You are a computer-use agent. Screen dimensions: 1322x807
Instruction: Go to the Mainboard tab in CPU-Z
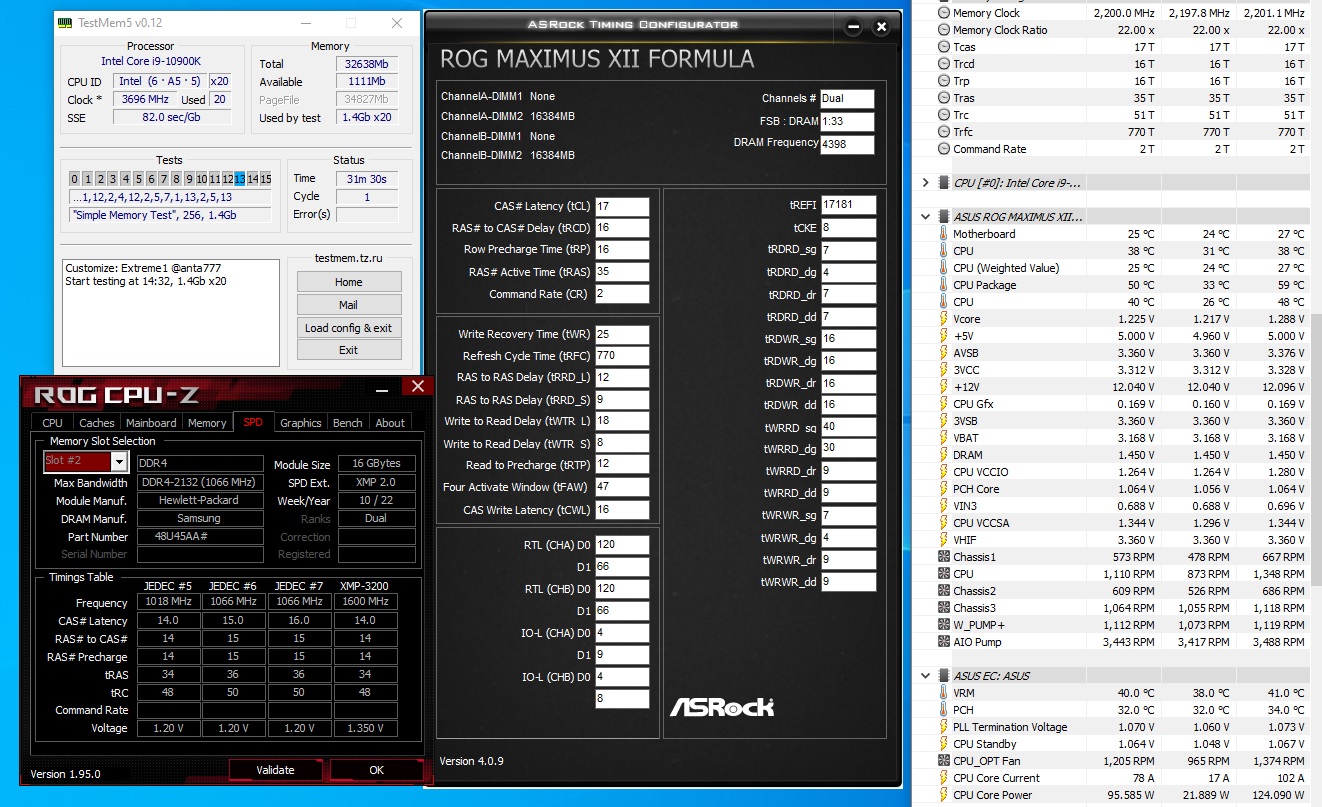tap(151, 423)
